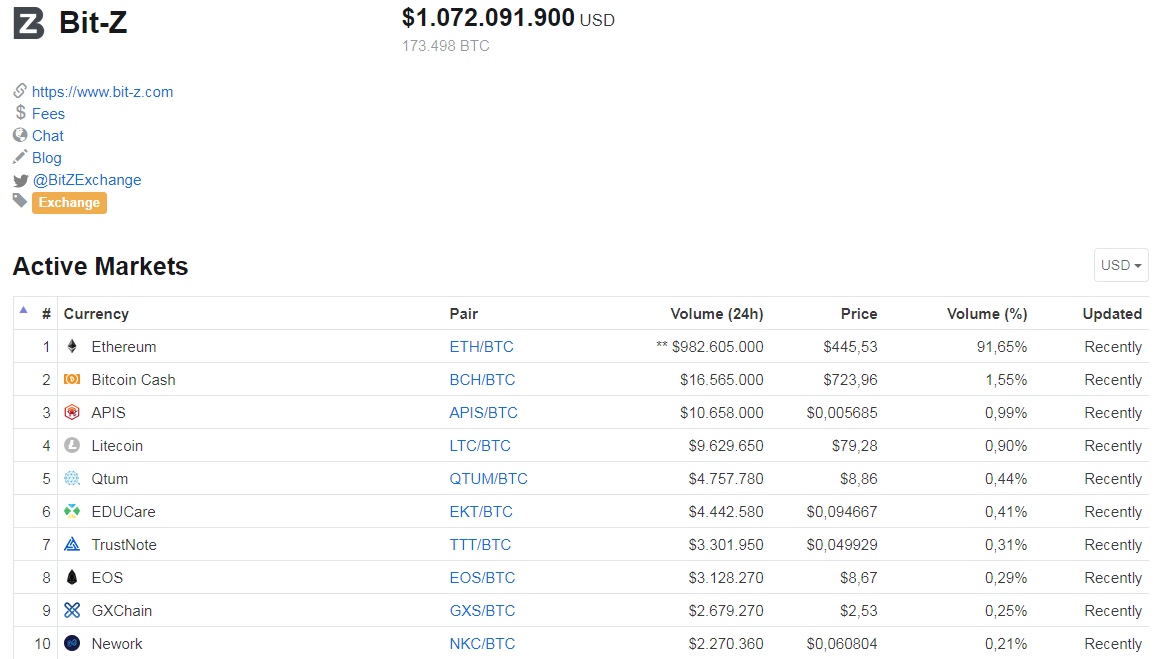The width and height of the screenshot is (1160, 659).
Task: Click the EDUCare coin icon
Action: coord(72,511)
